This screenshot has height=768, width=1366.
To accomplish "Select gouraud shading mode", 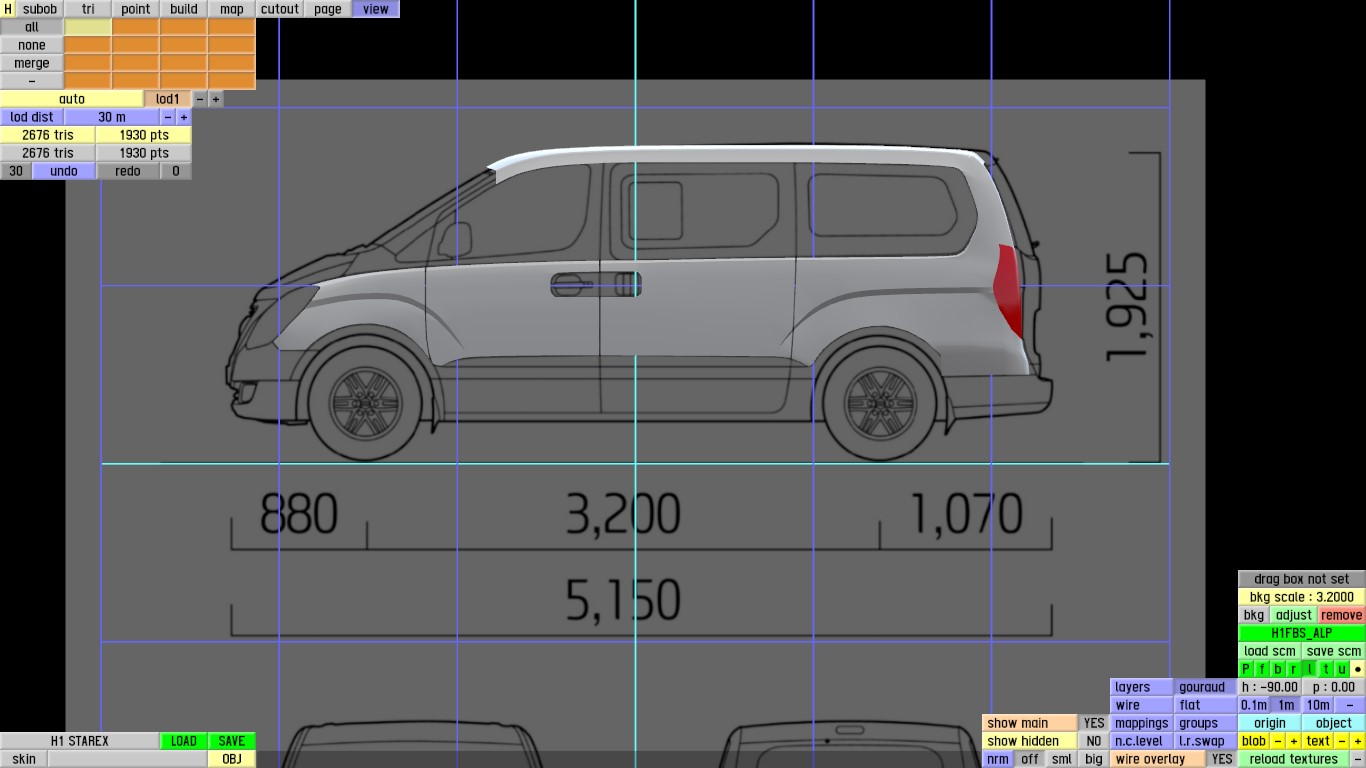I will coord(1206,687).
